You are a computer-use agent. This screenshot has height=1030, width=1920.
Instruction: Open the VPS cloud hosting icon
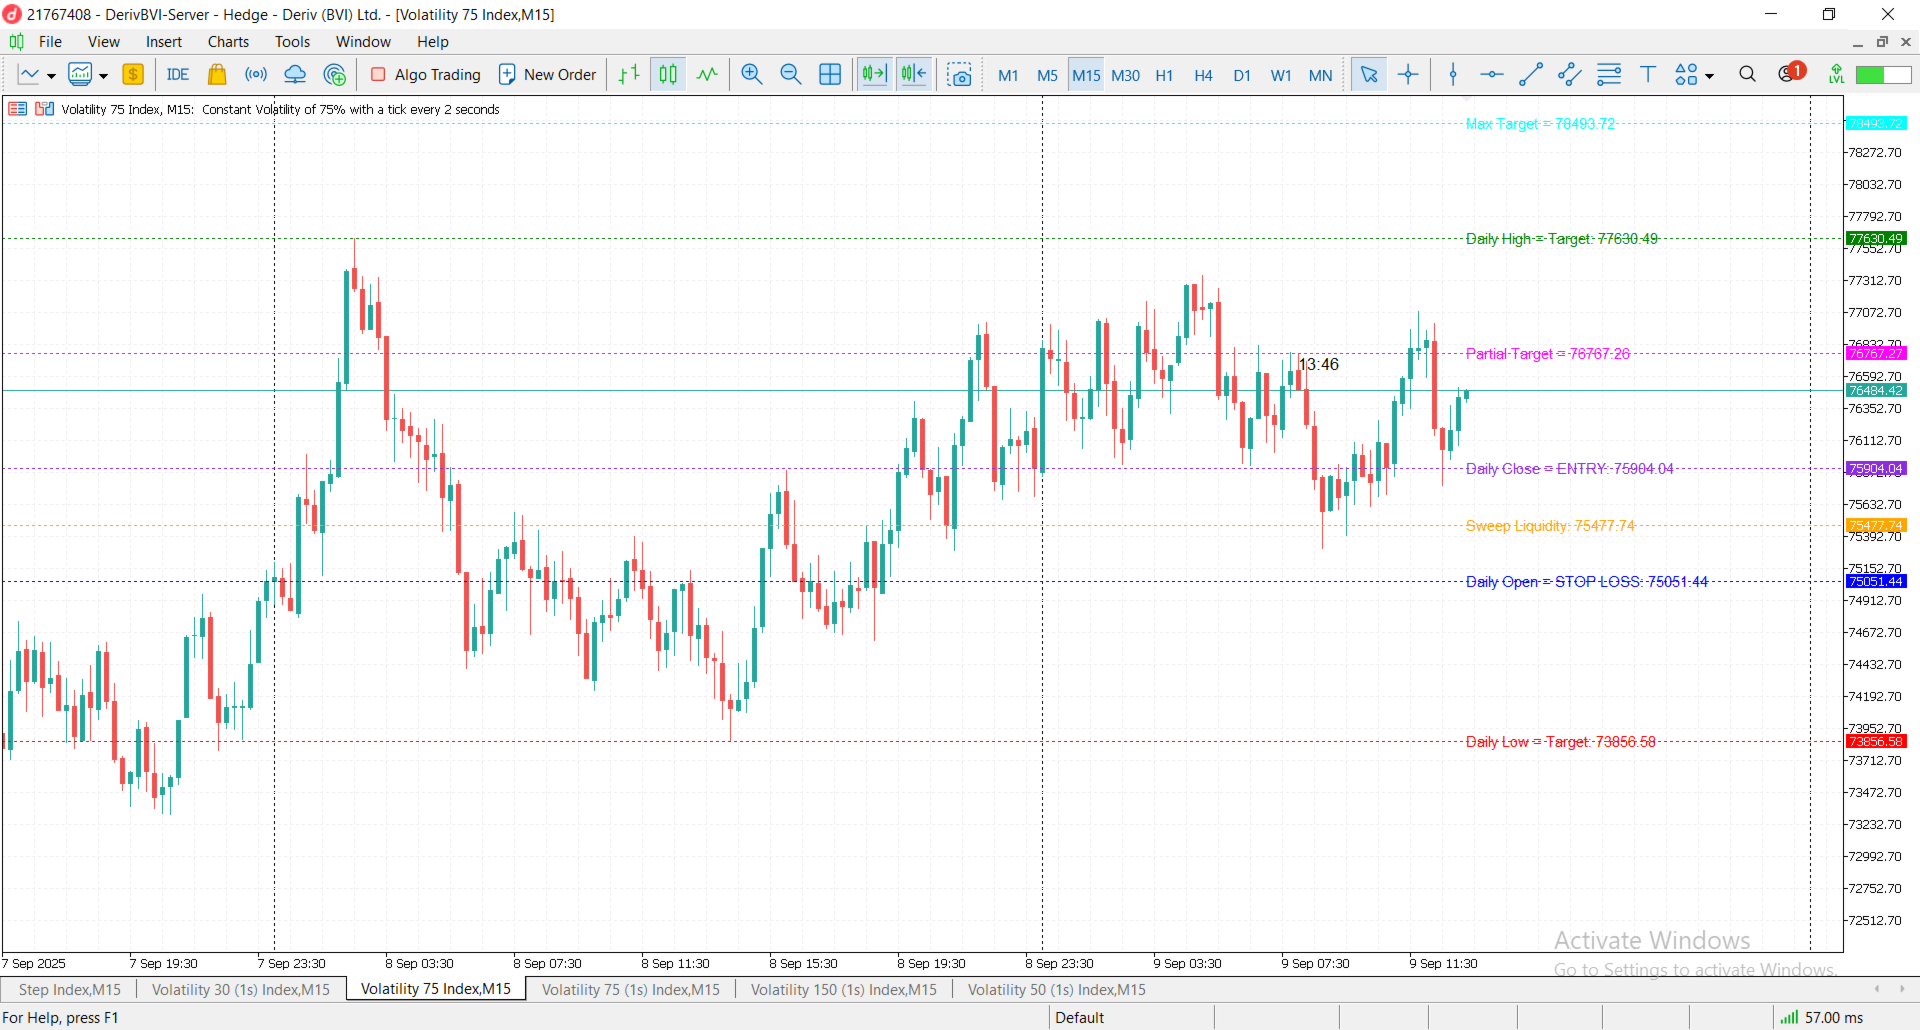tap(295, 75)
